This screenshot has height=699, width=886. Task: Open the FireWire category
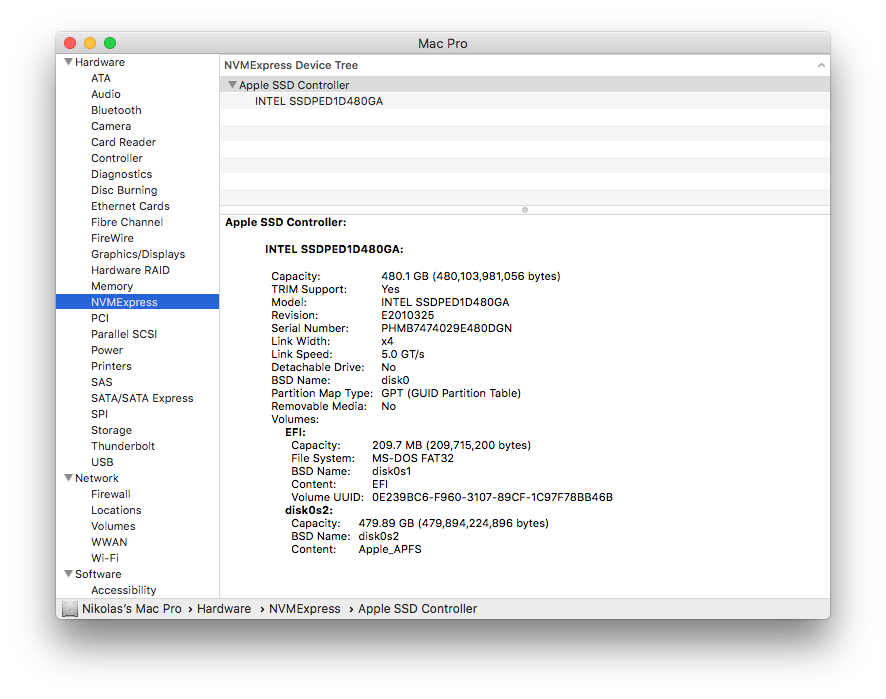(112, 238)
